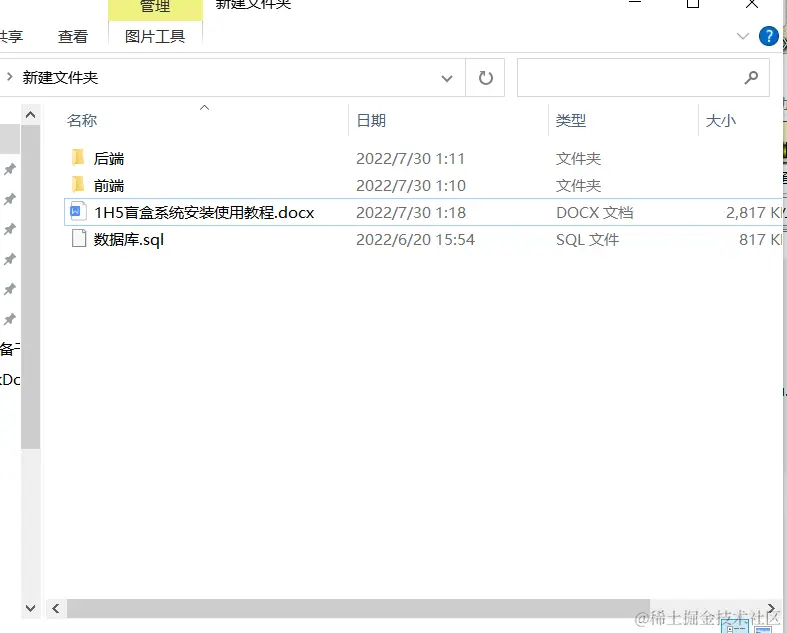
Task: Click date 2022/7/30 1:10 cell
Action: (x=411, y=186)
